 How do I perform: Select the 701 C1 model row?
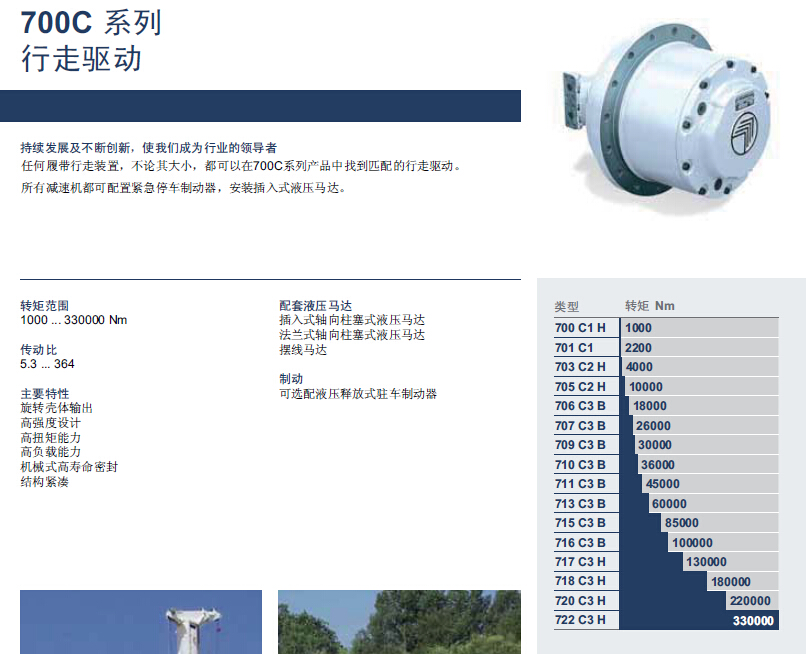click(665, 347)
